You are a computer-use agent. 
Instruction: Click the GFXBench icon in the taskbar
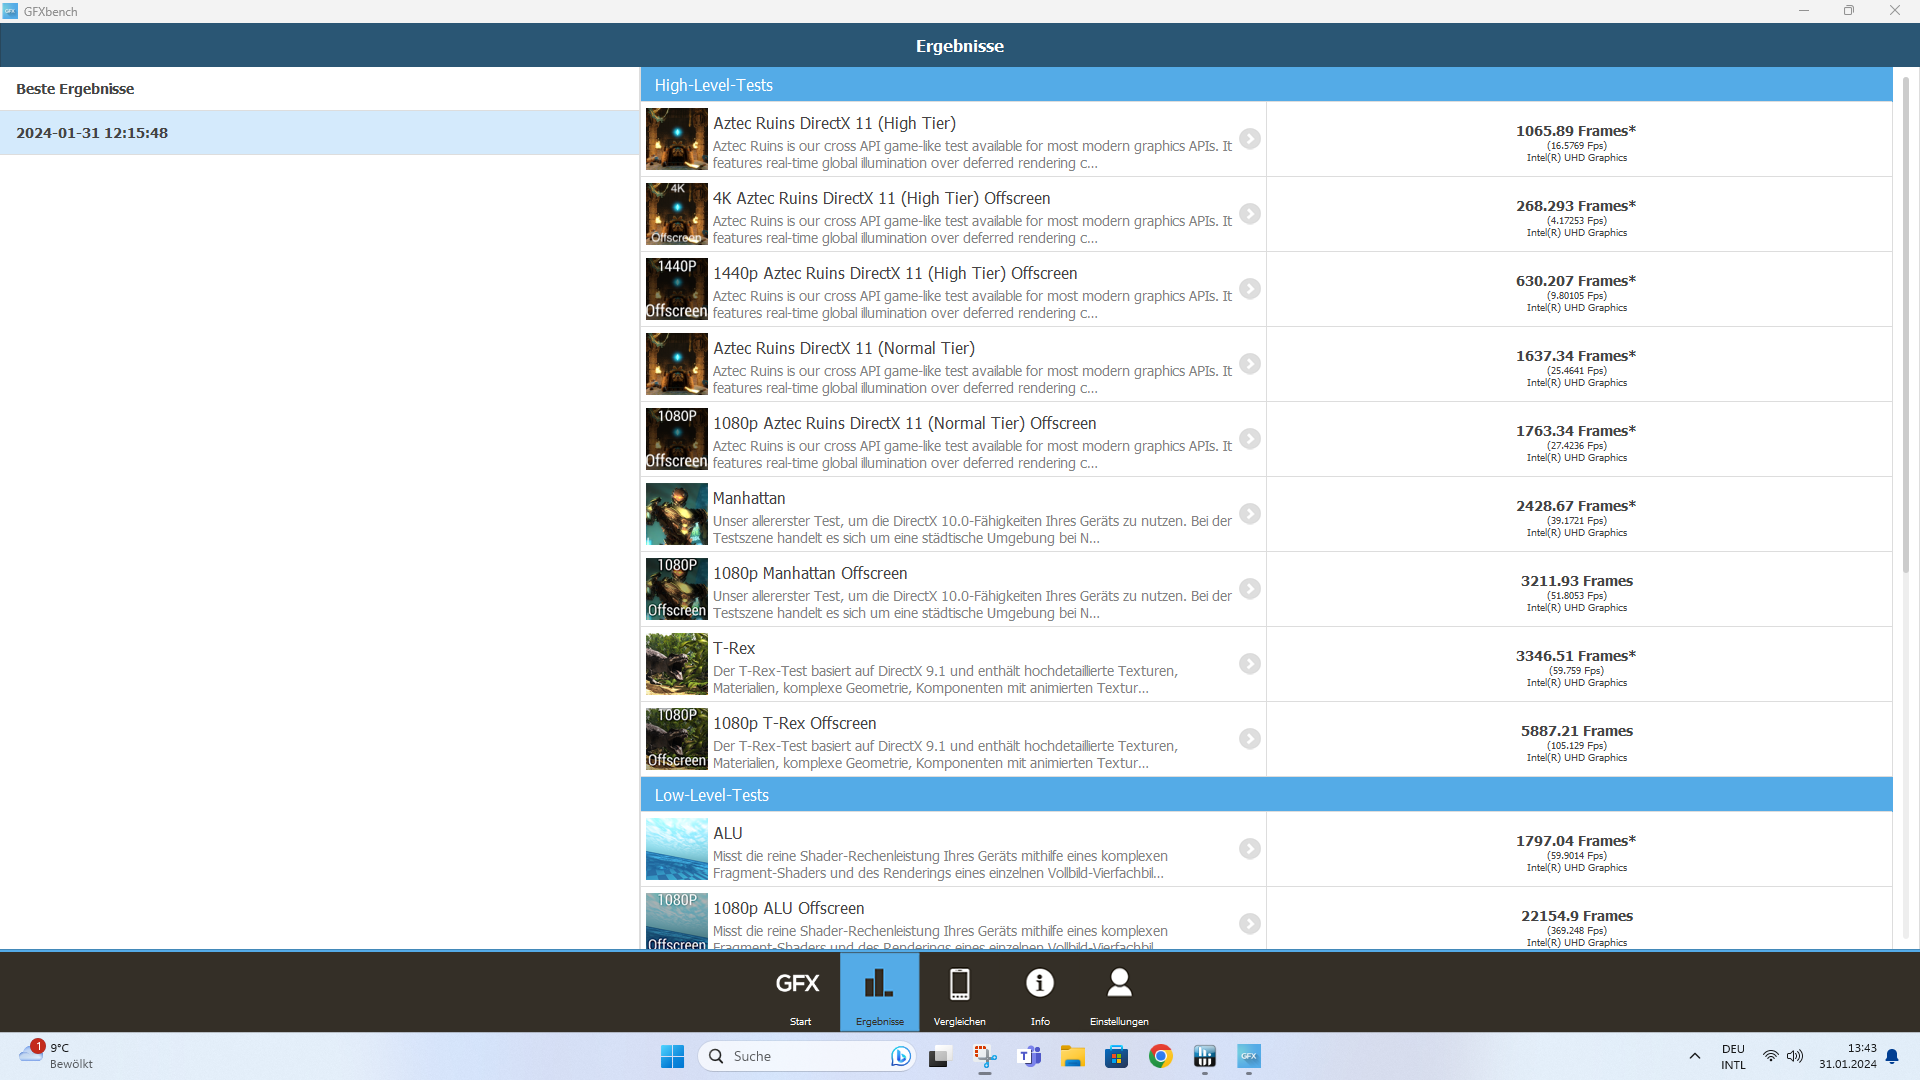click(x=1249, y=1056)
